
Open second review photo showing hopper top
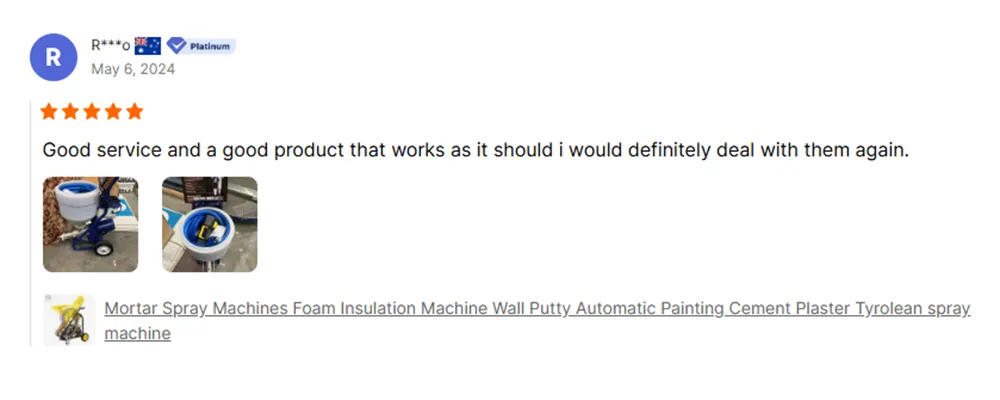[x=209, y=225]
